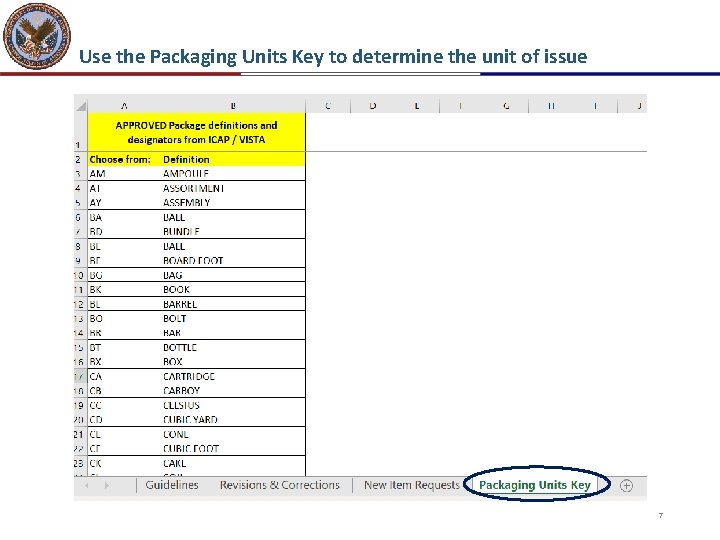Select the CD code cell
The width and height of the screenshot is (720, 540).
[x=124, y=420]
